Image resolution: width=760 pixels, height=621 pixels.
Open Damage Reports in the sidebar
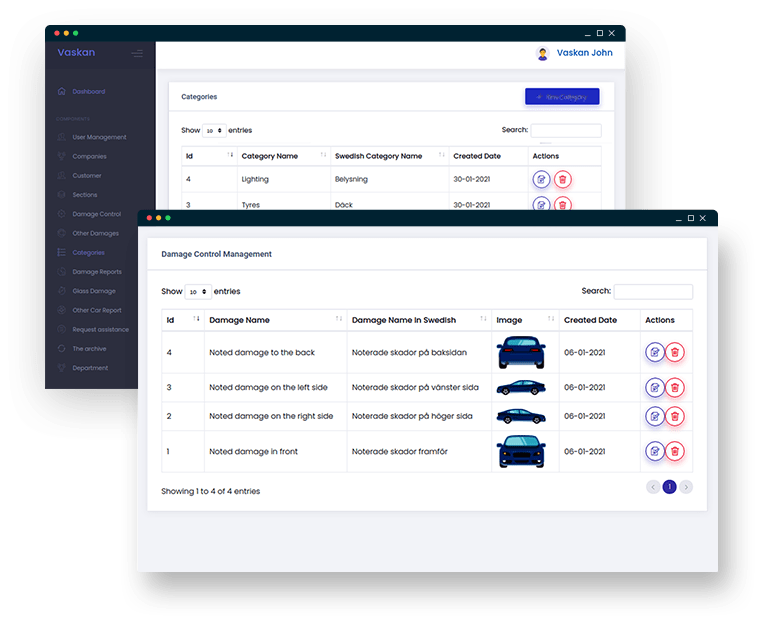pos(96,272)
